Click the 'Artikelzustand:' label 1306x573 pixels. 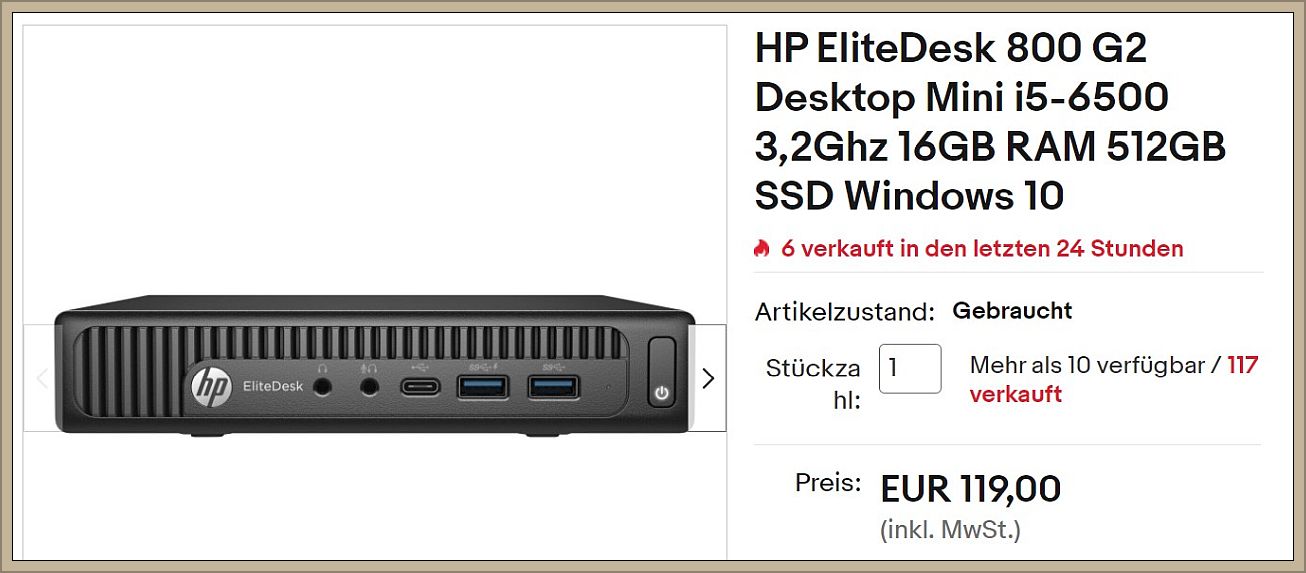click(x=845, y=311)
